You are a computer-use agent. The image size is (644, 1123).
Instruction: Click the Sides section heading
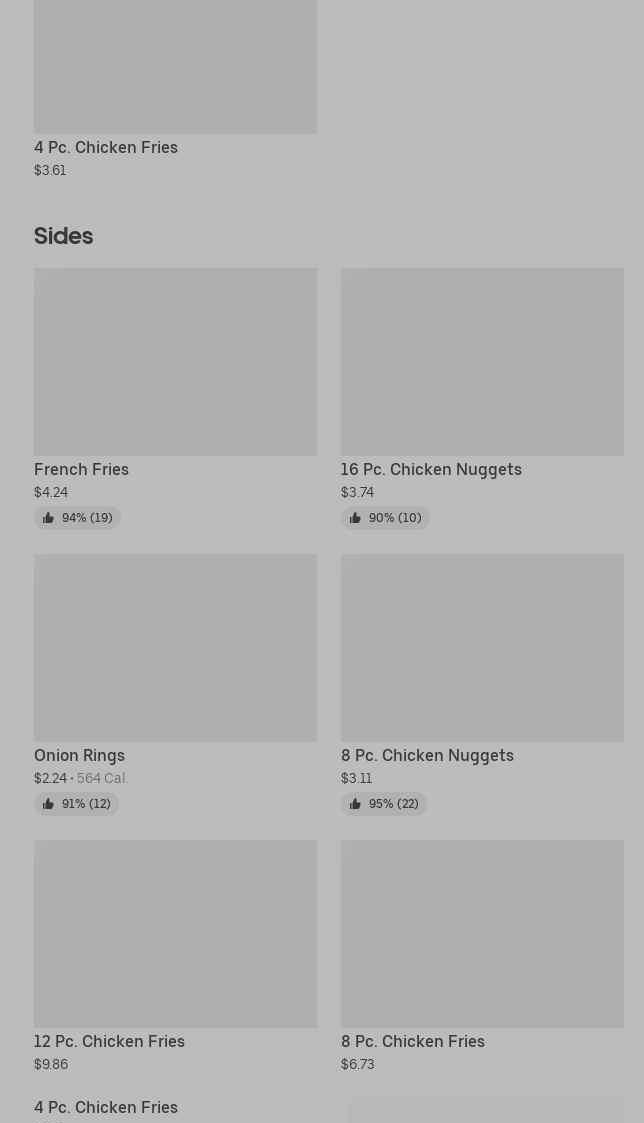[63, 236]
